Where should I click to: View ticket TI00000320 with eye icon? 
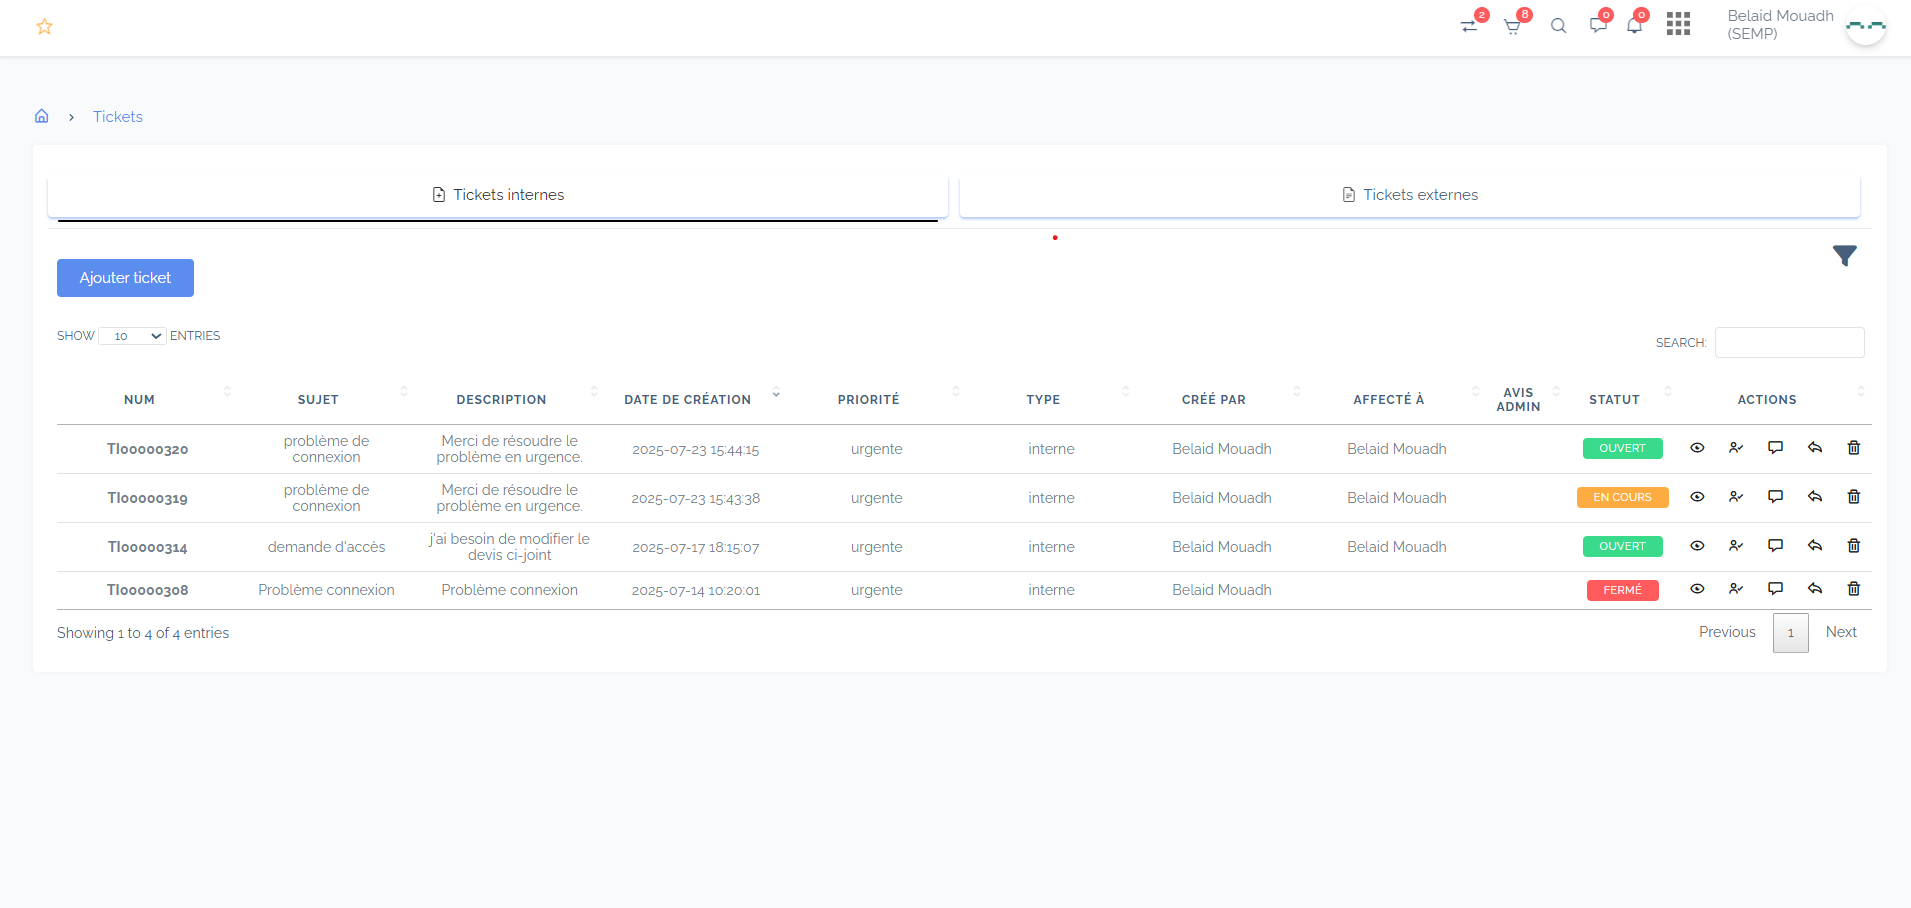pos(1697,448)
